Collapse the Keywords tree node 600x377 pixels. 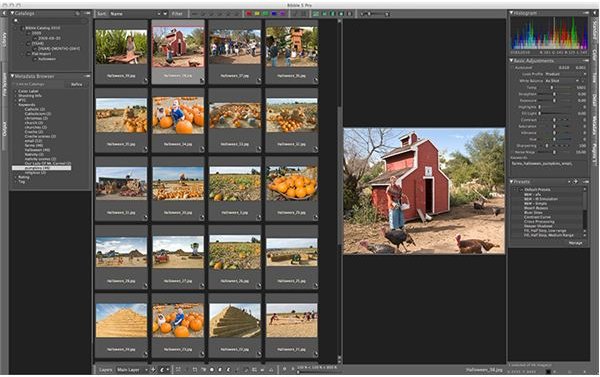pos(15,104)
